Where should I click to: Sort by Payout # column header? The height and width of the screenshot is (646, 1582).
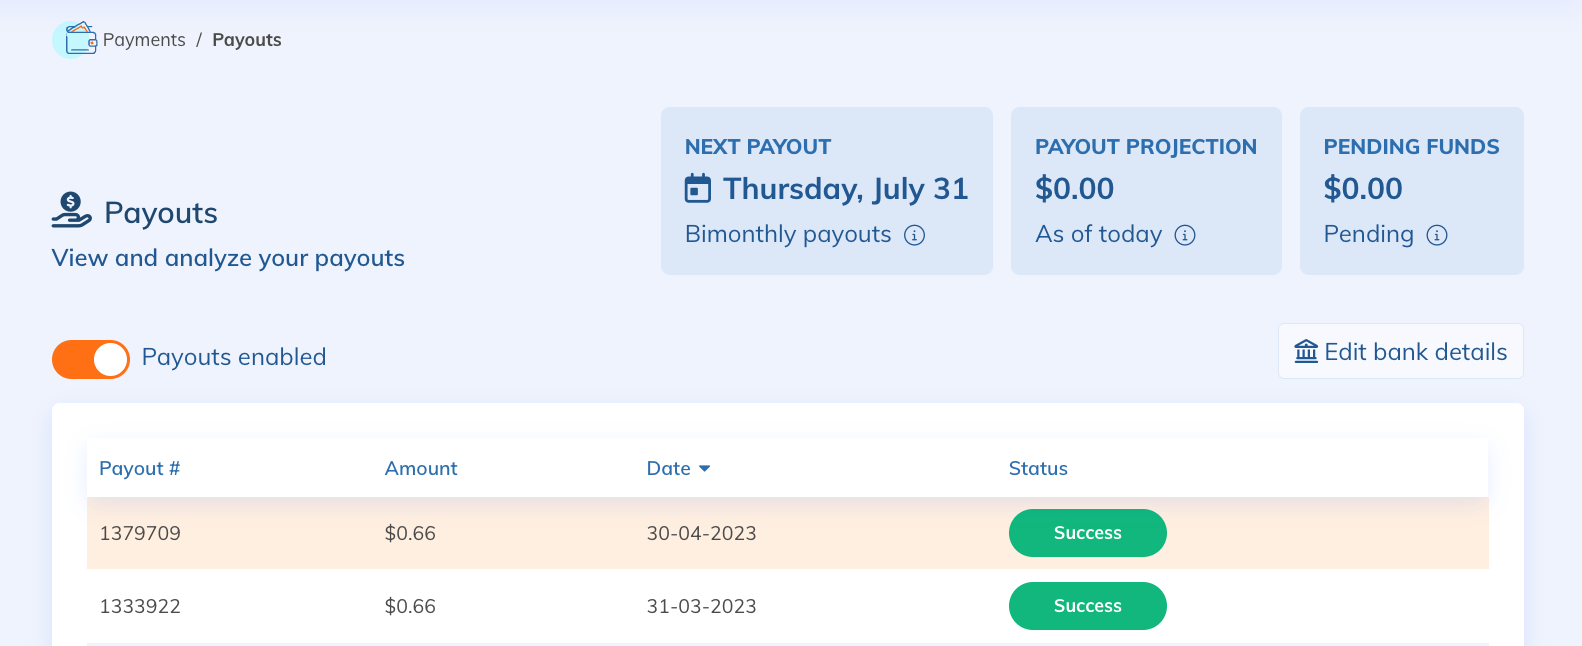[139, 468]
